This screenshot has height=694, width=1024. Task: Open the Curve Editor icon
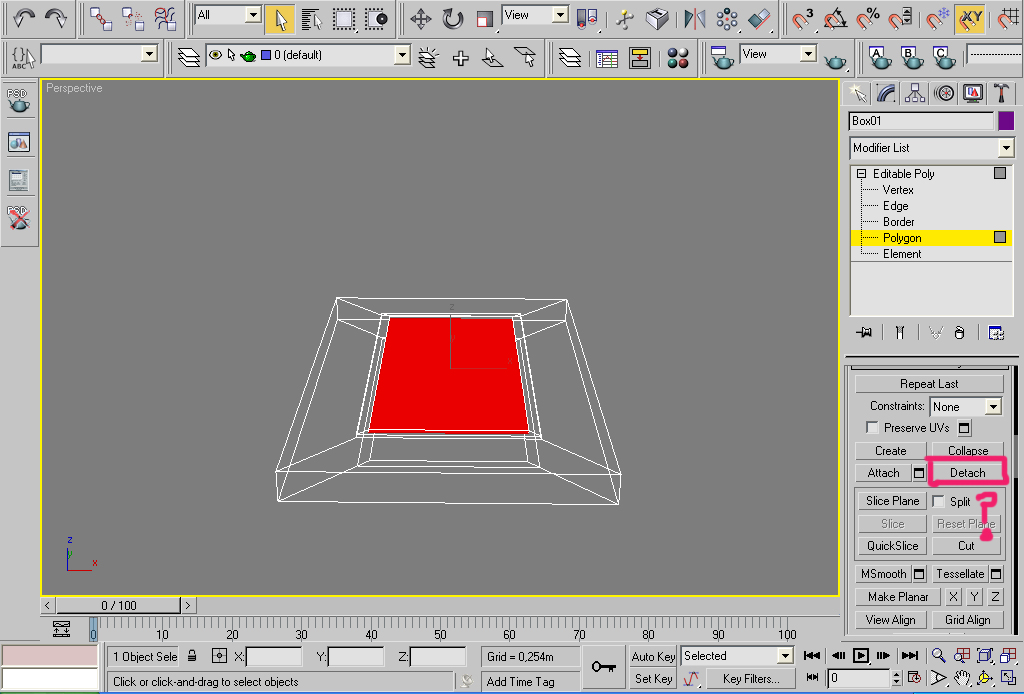click(607, 58)
